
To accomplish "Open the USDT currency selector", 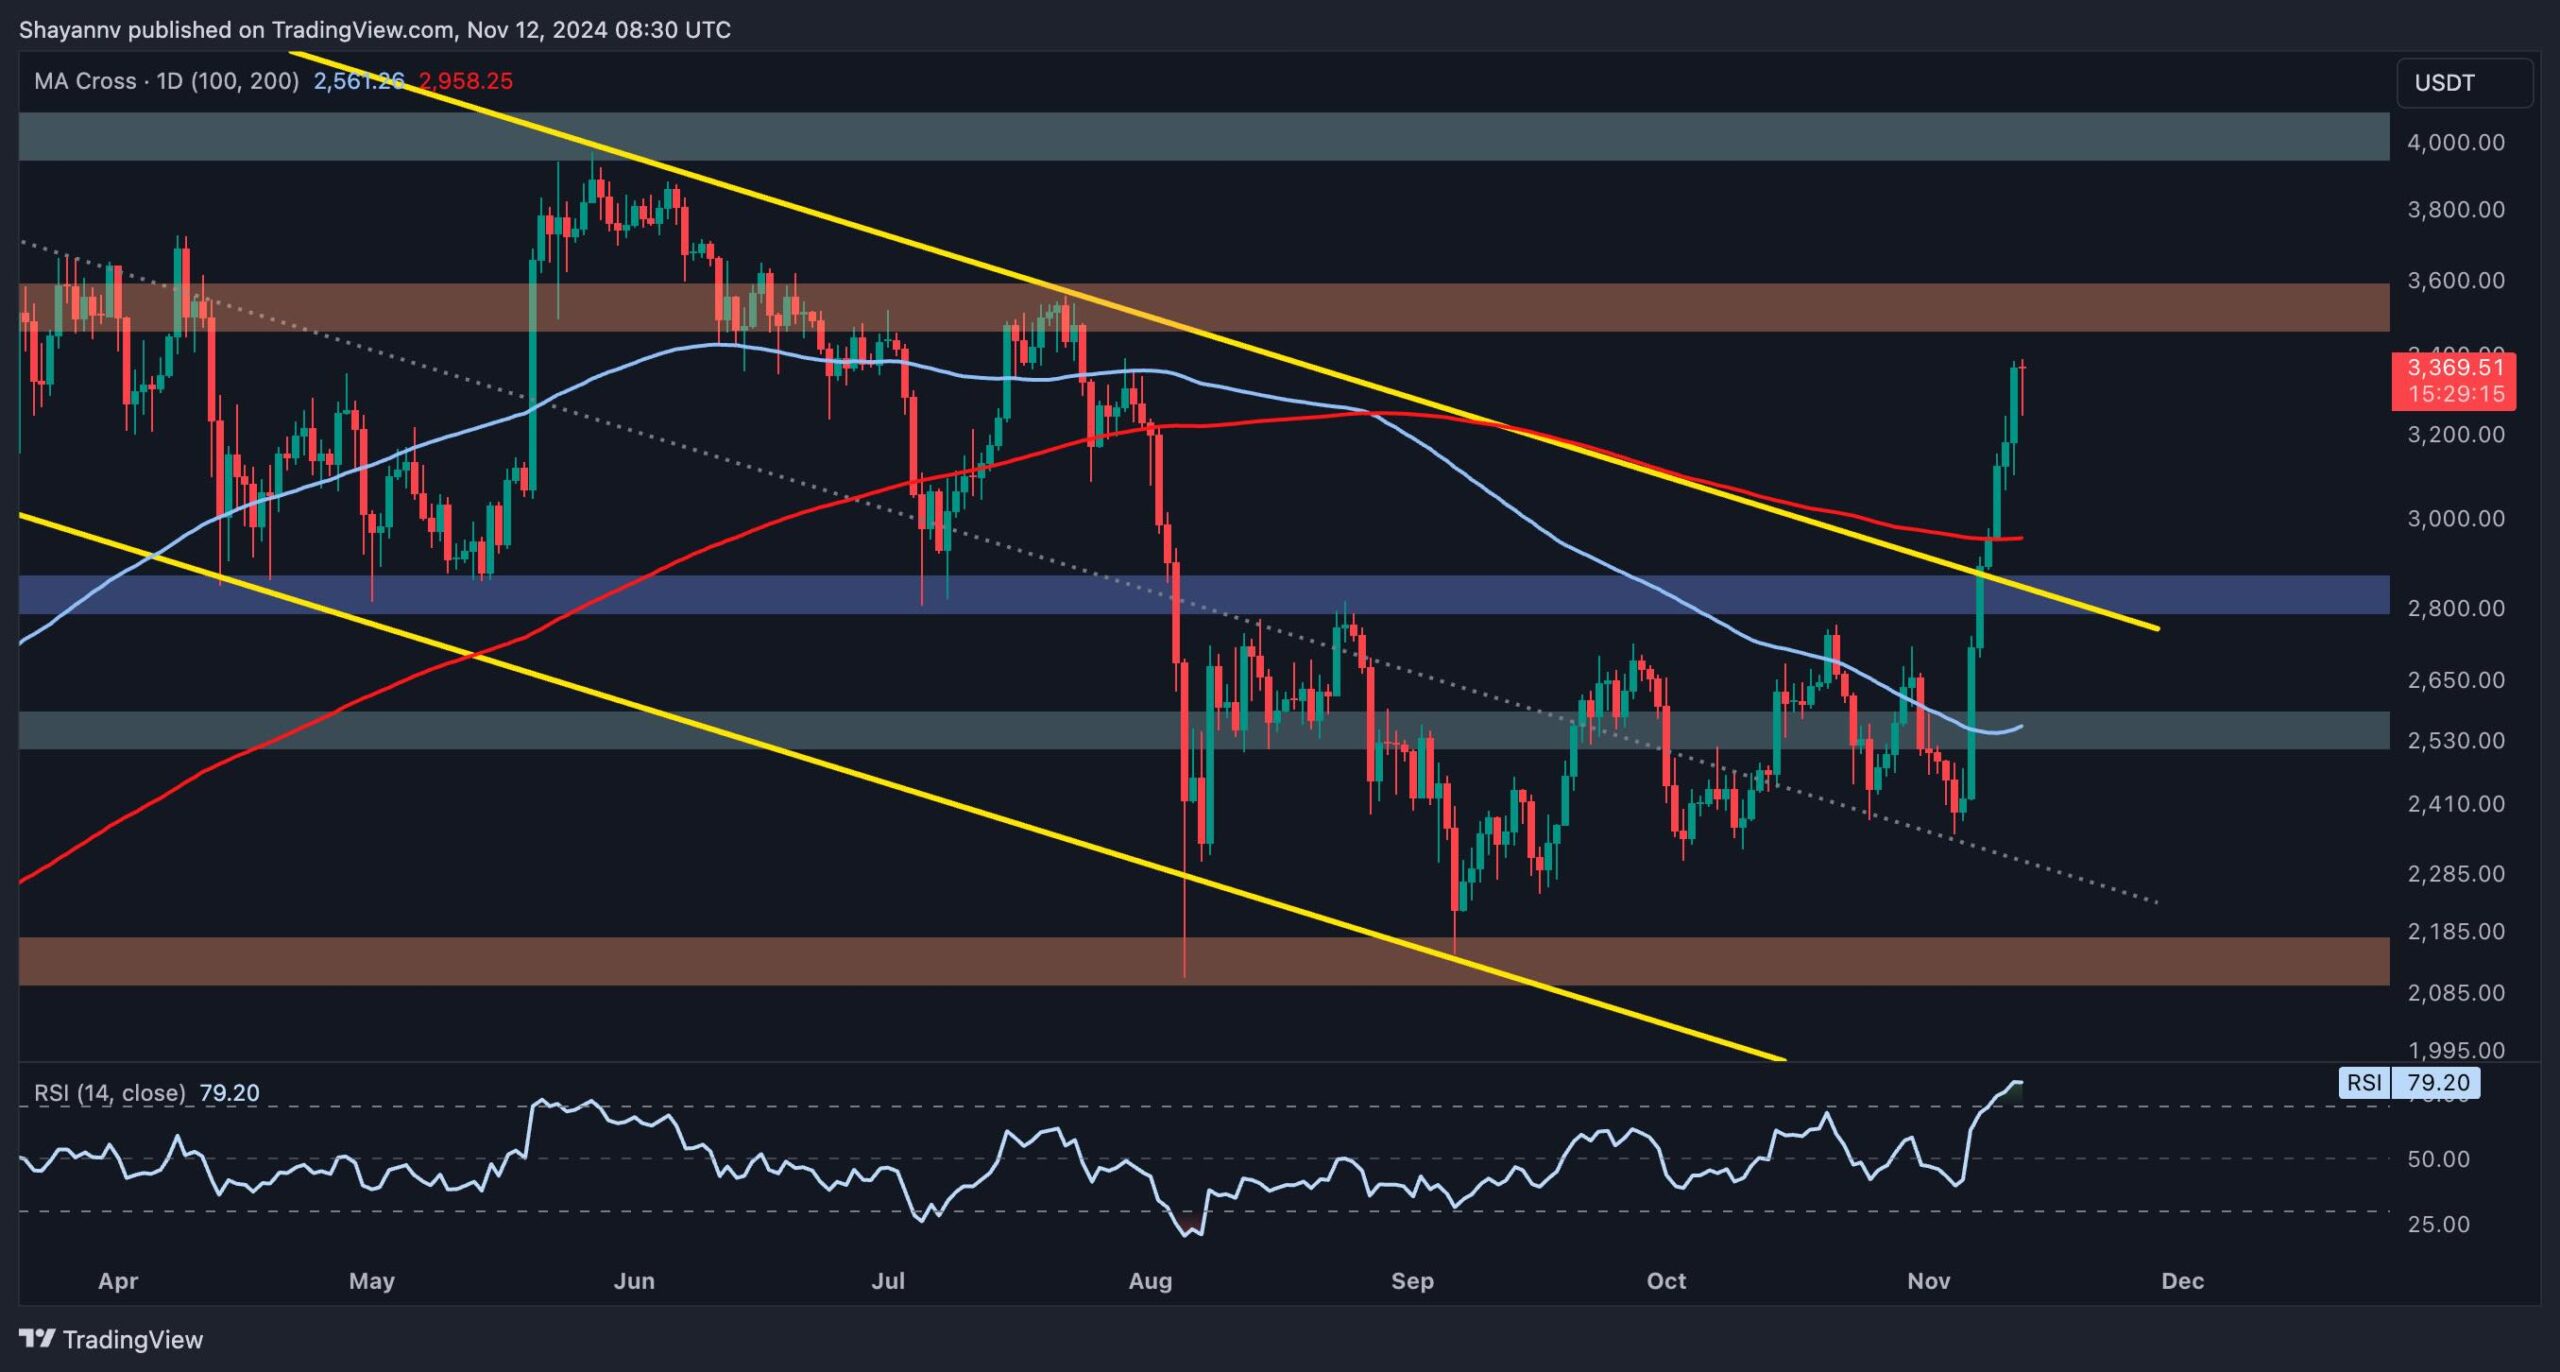I will pyautogui.click(x=2463, y=83).
